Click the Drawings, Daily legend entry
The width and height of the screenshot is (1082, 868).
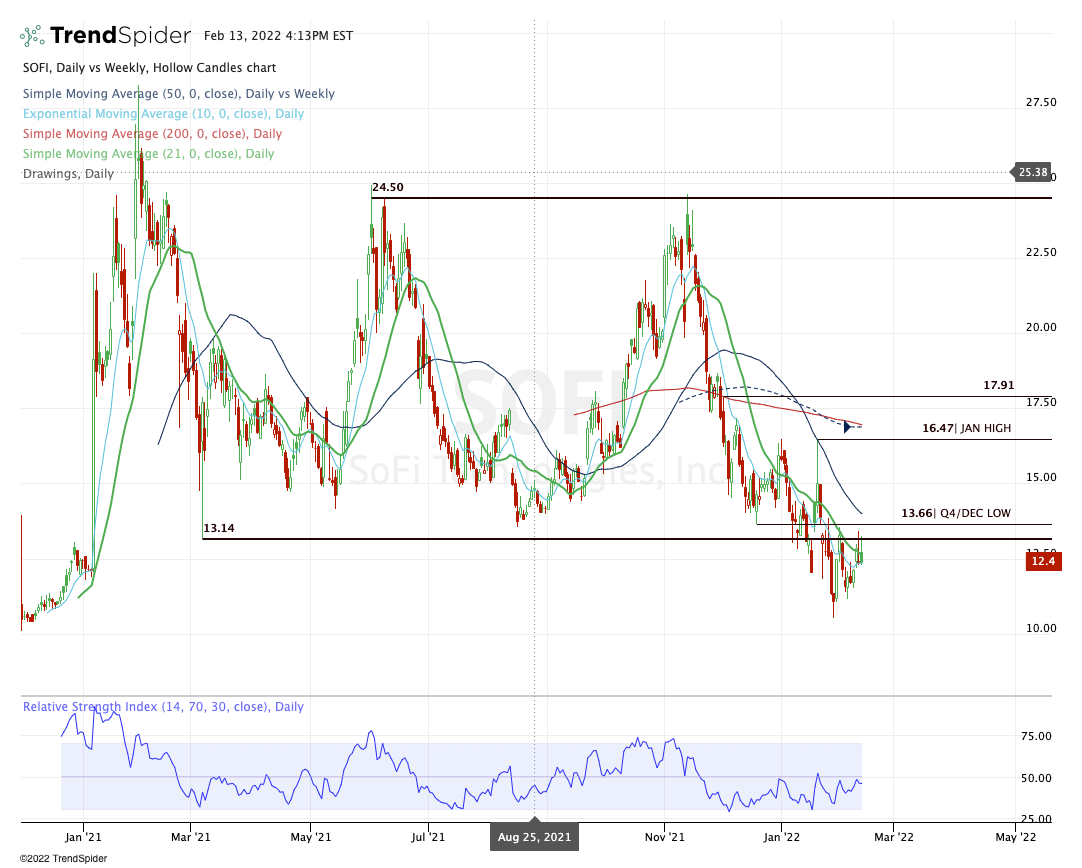pyautogui.click(x=68, y=174)
